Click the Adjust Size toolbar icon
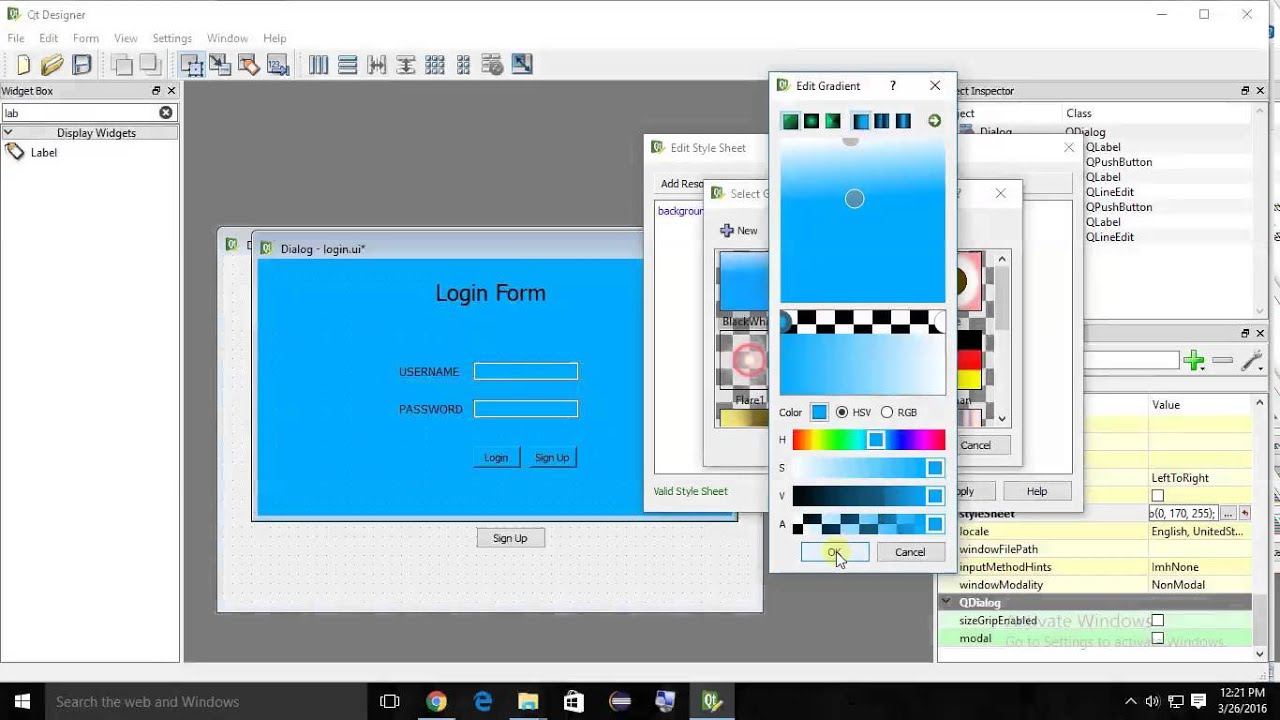 point(521,65)
